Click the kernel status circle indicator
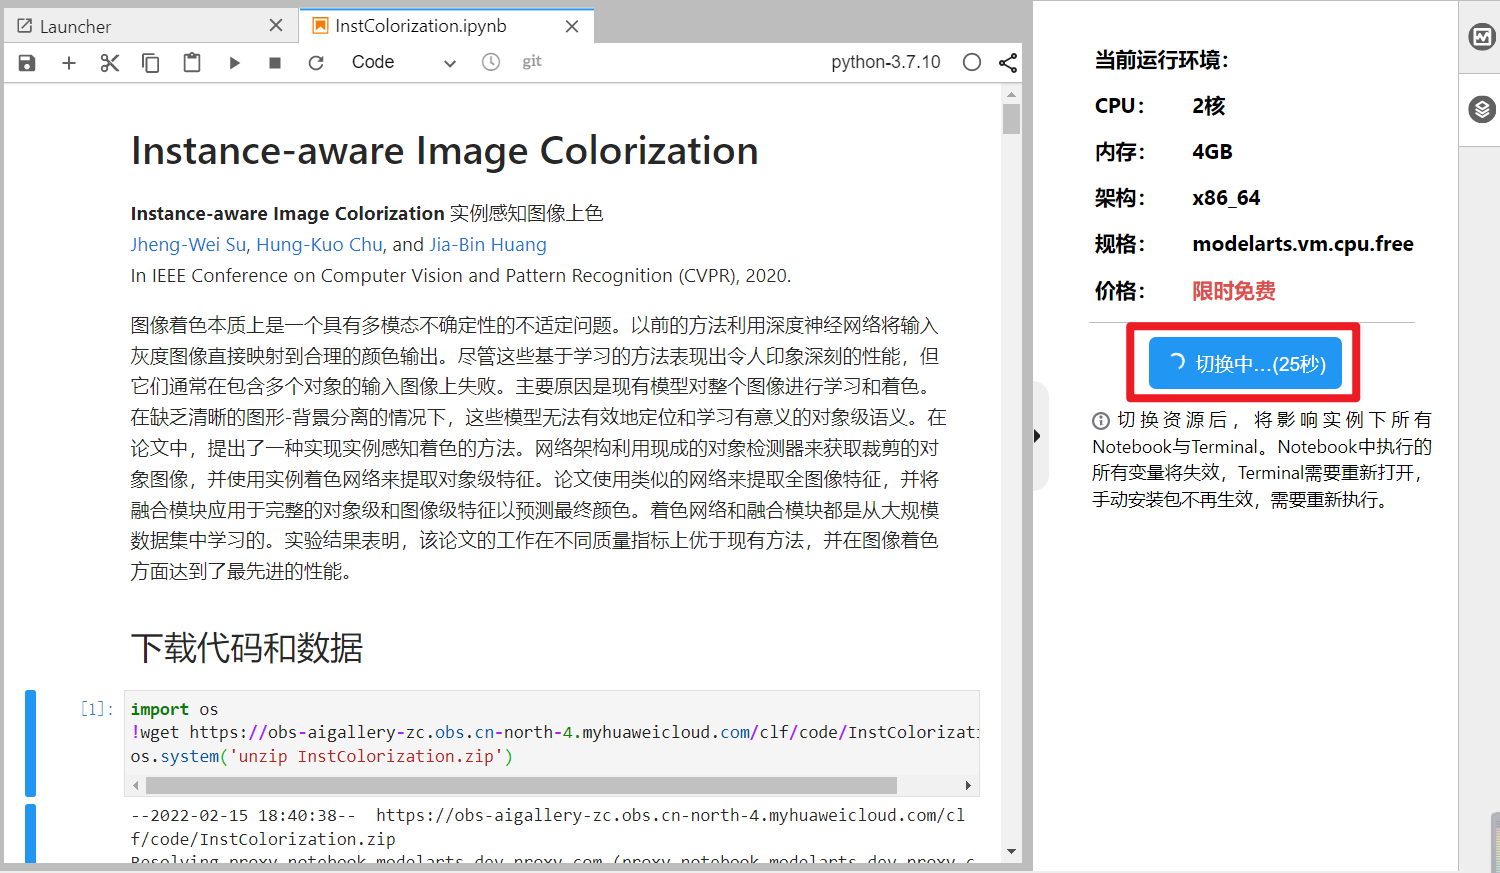Screen dimensions: 1500x873 pyautogui.click(x=972, y=62)
